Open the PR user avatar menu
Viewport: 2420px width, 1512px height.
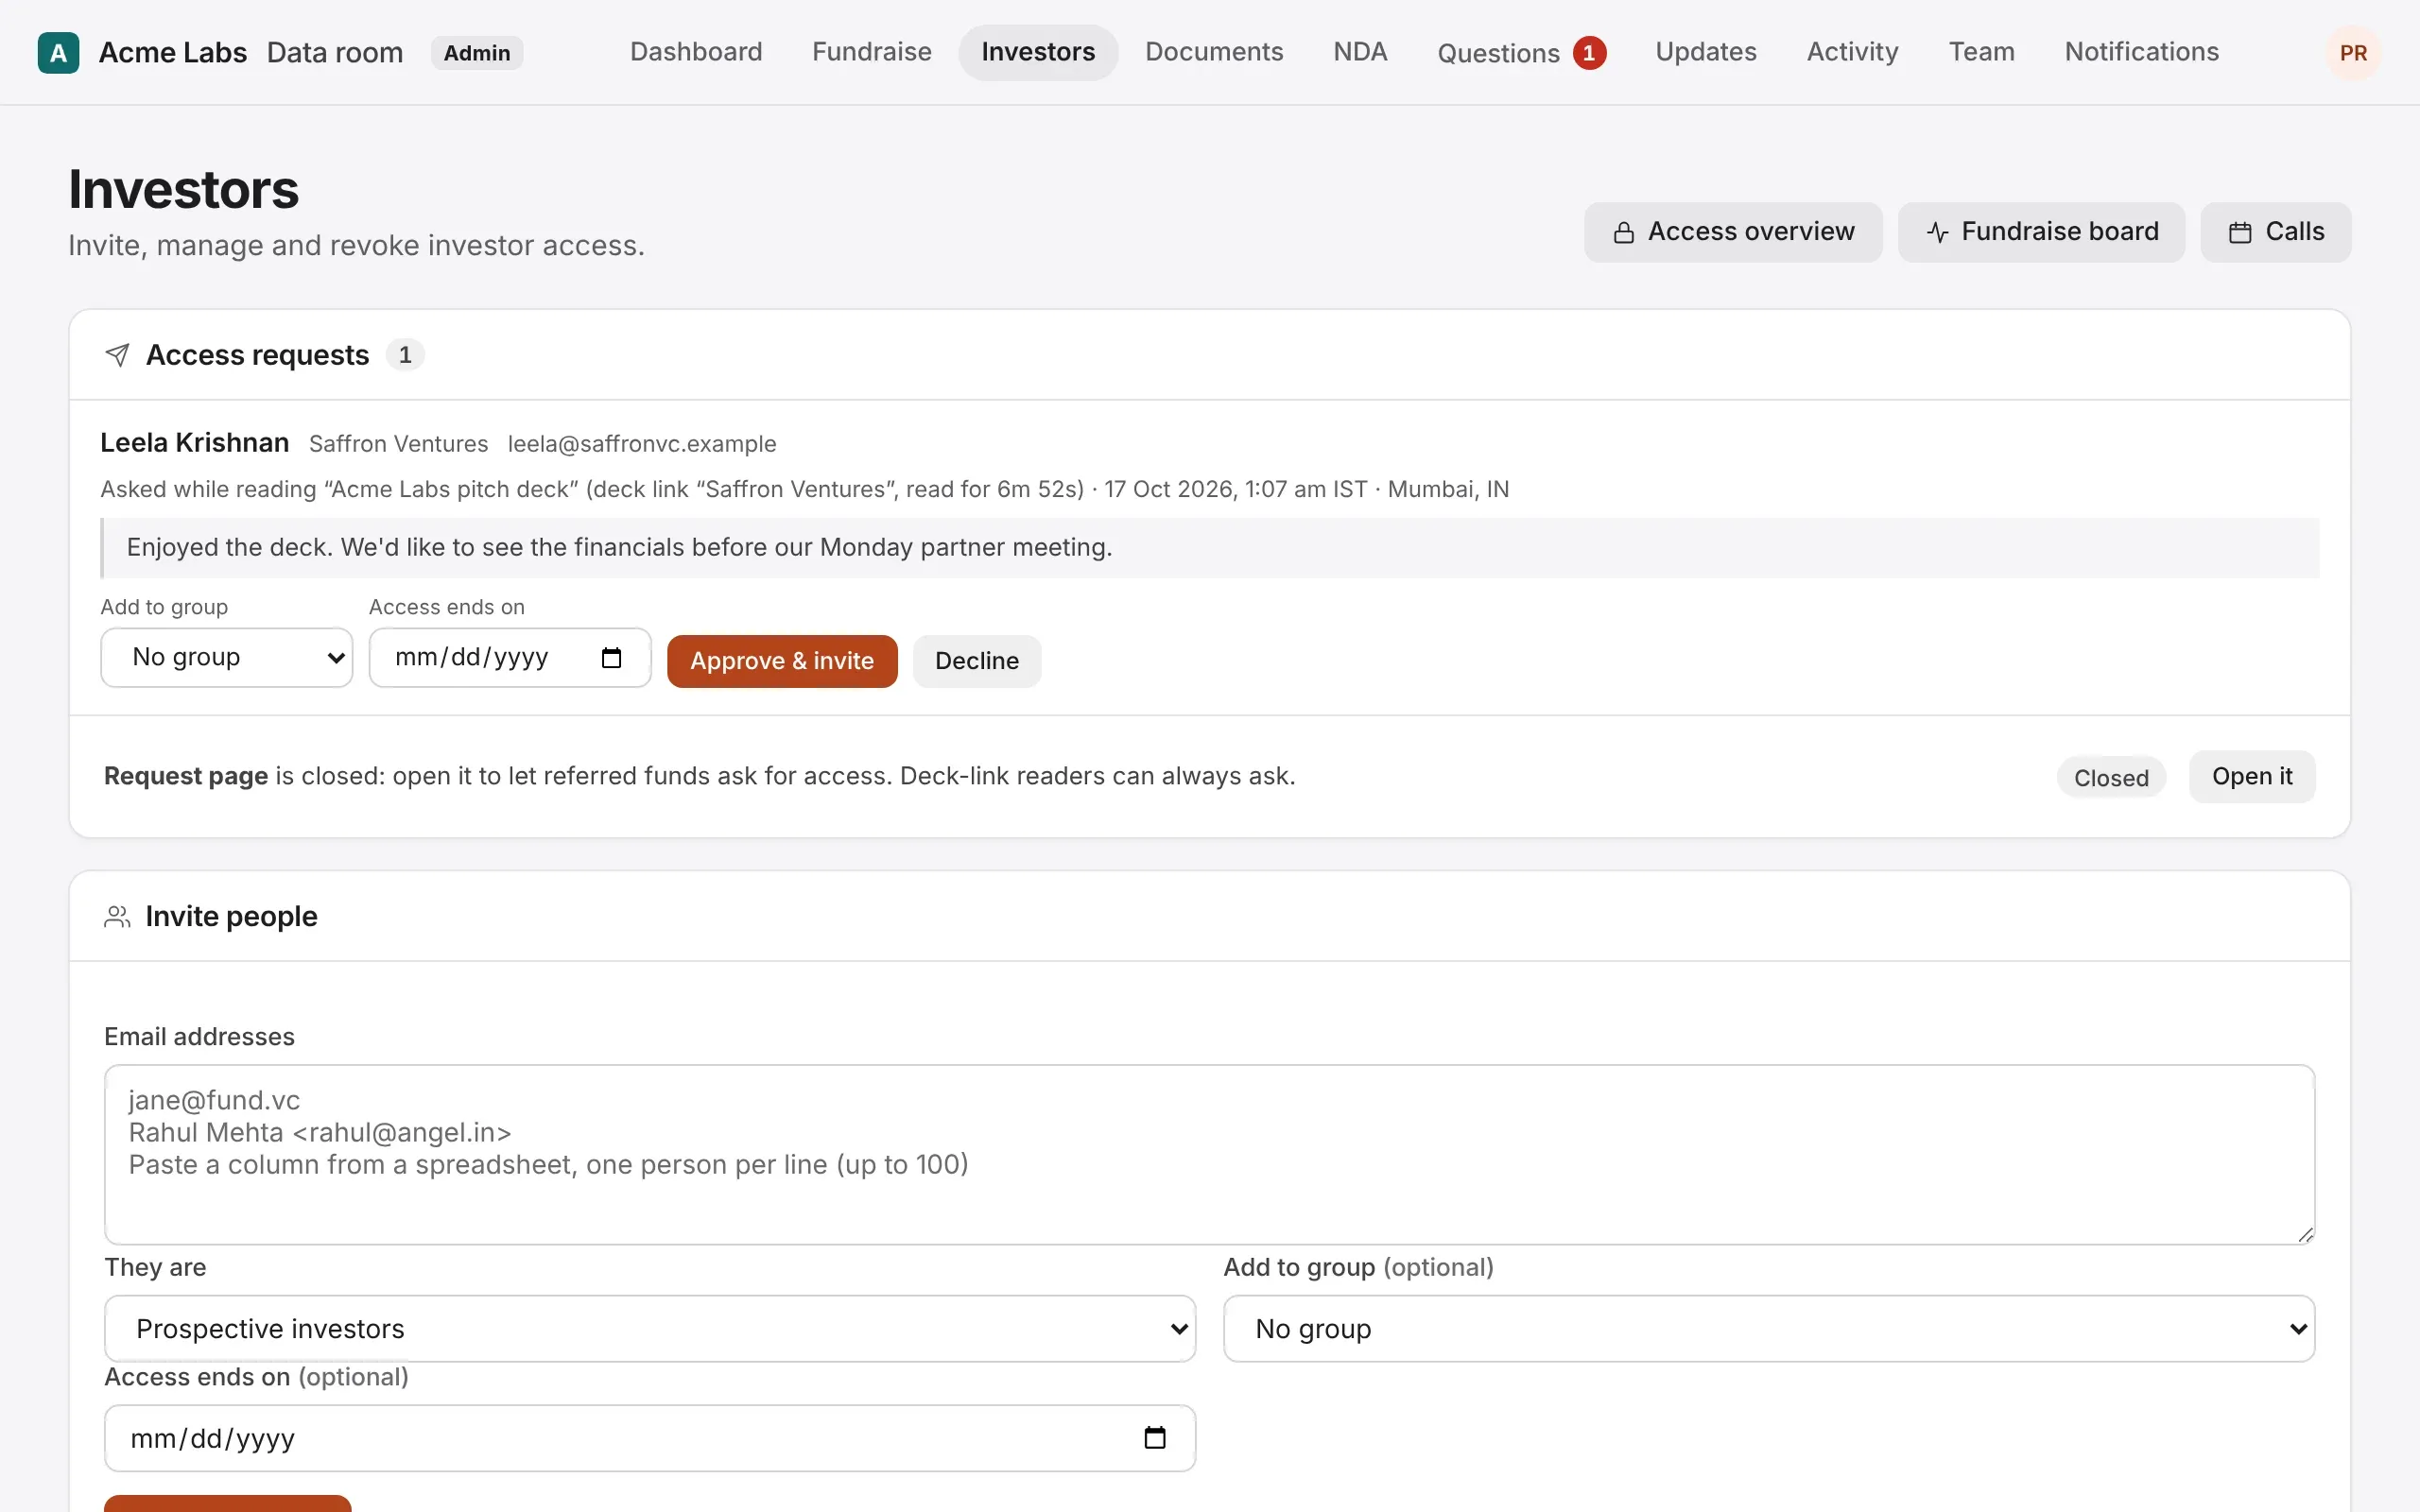pos(2353,53)
